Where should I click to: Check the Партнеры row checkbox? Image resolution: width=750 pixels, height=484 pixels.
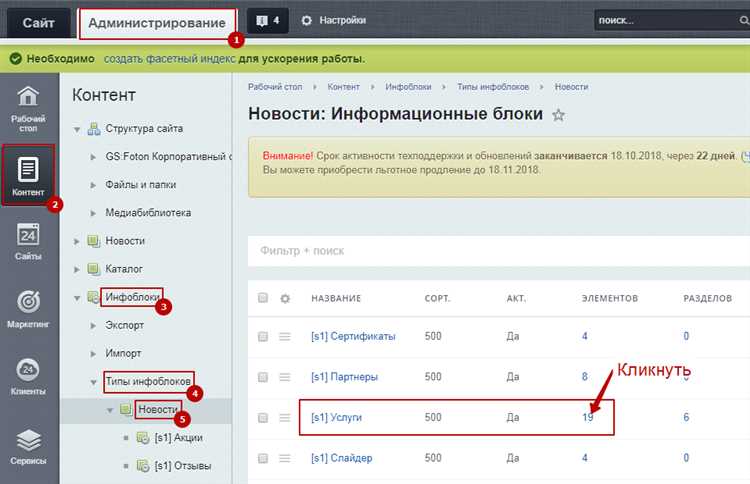[263, 377]
